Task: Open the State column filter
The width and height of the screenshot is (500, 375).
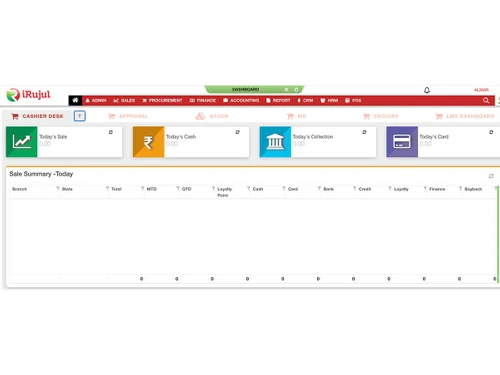Action: 107,189
